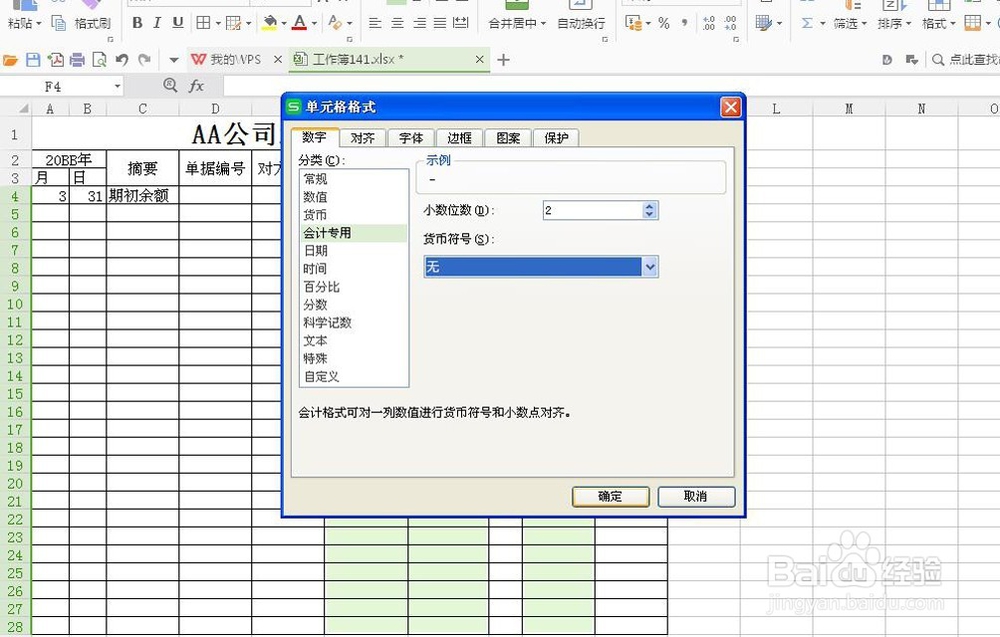1000x637 pixels.
Task: Apply yellow fill color bucket
Action: point(270,24)
